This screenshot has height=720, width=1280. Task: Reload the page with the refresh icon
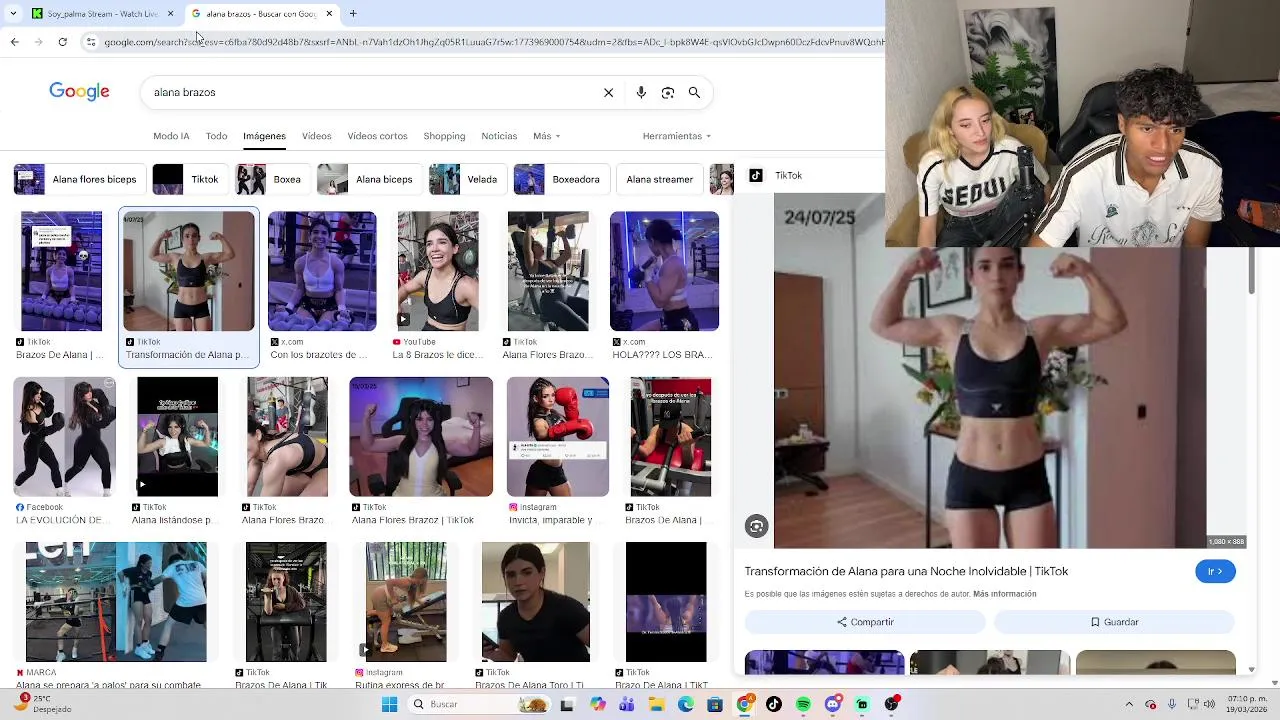coord(62,42)
